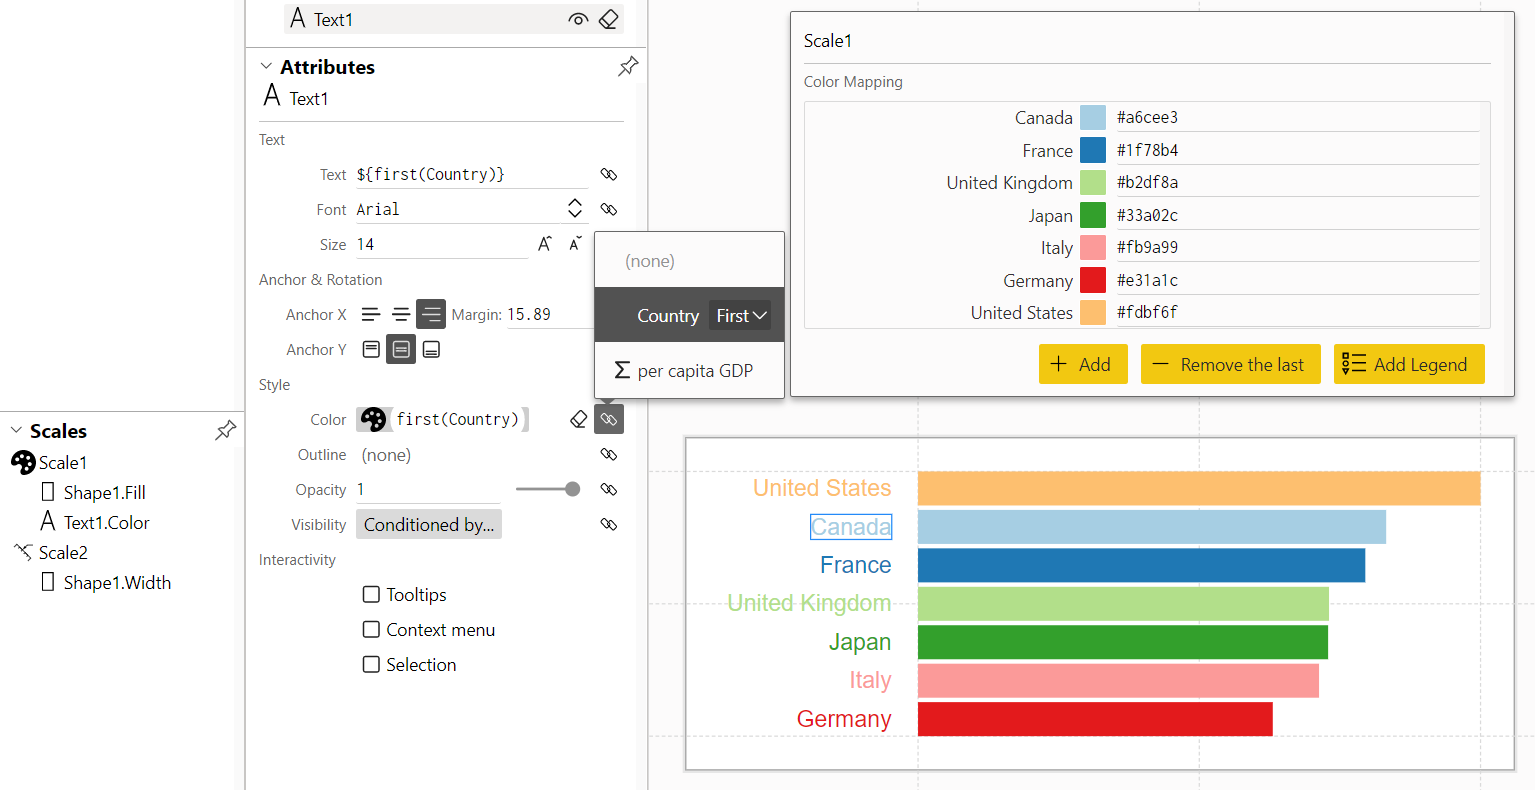Click the Opacity slider handle
This screenshot has height=790, width=1535.
pos(572,489)
